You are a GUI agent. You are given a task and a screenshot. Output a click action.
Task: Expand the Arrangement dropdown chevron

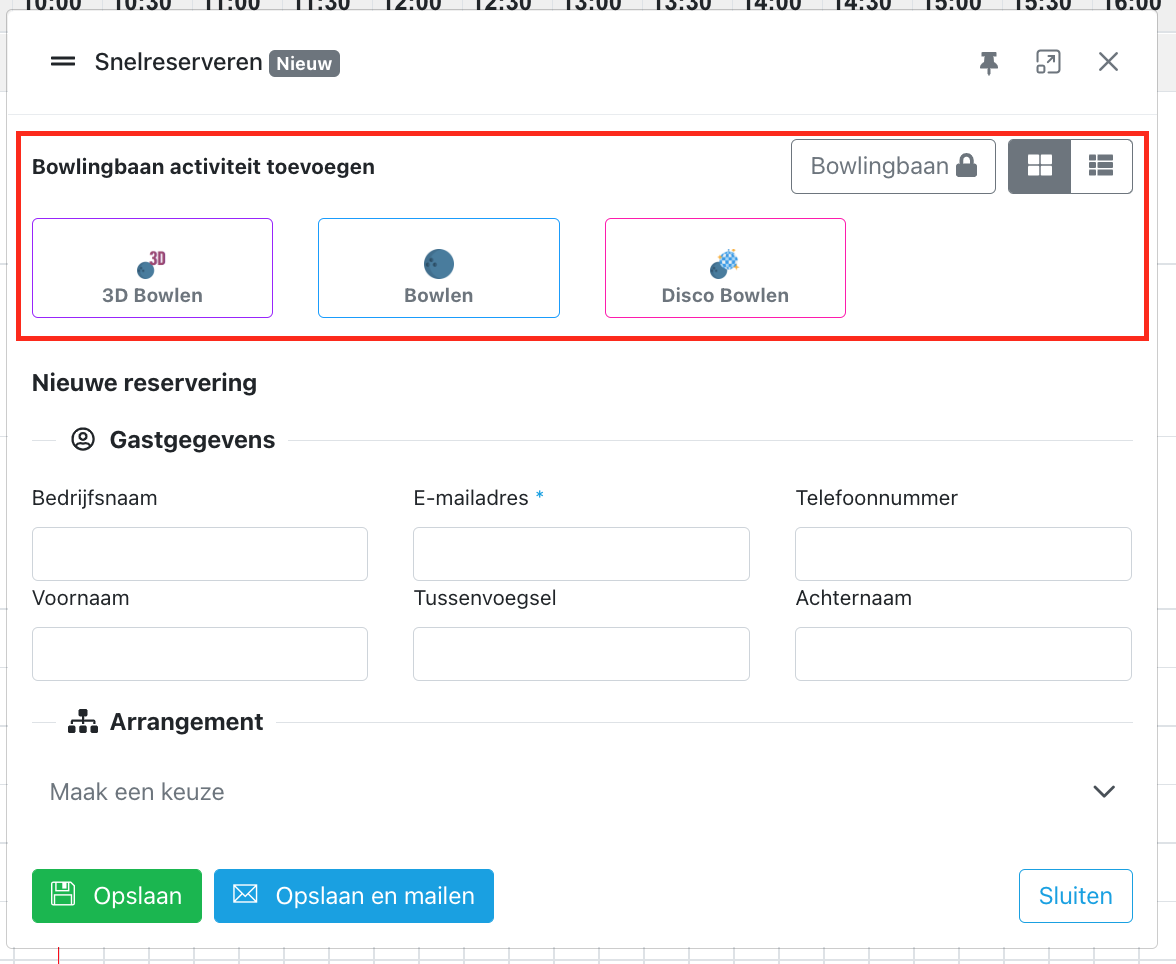tap(1103, 792)
